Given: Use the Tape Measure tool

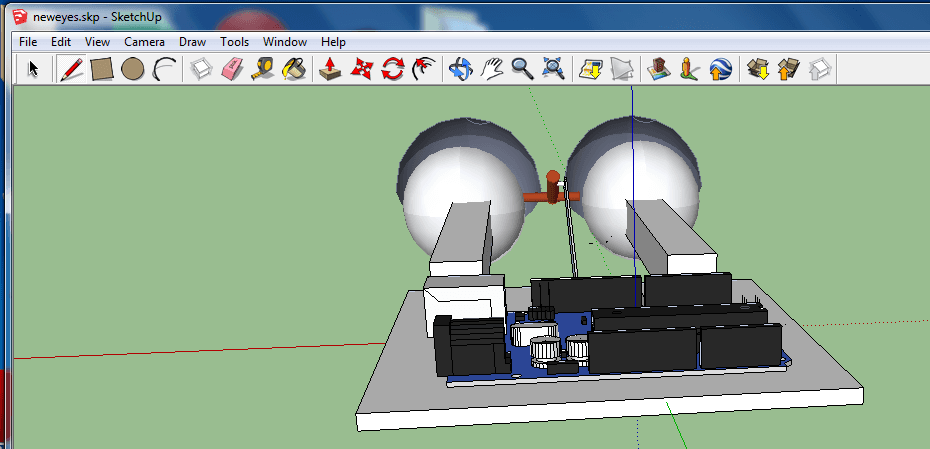Looking at the screenshot, I should point(262,69).
